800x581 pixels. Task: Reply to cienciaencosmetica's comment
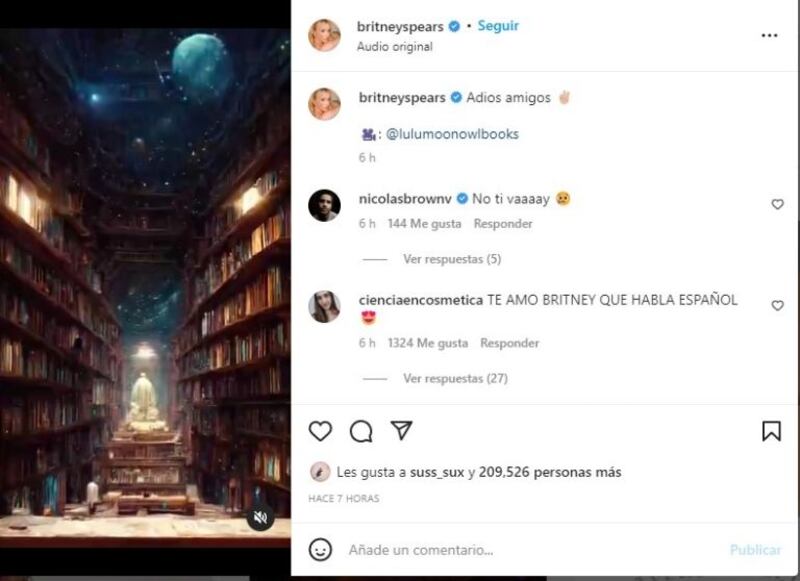(x=509, y=343)
